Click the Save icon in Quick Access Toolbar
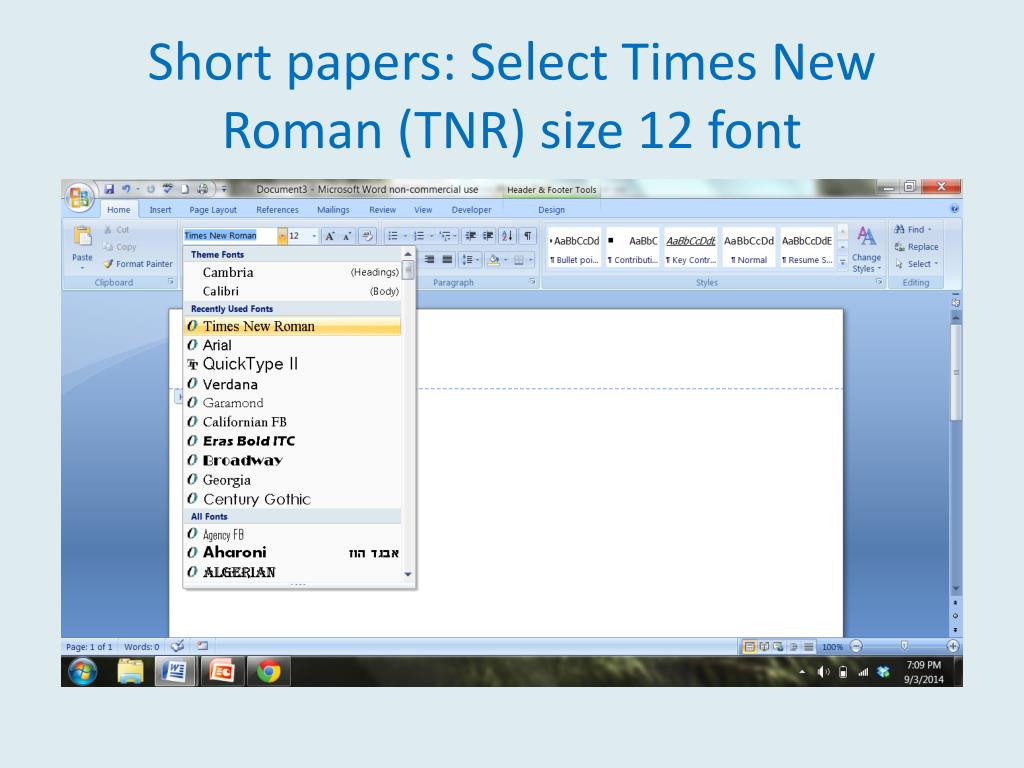The image size is (1024, 768). (109, 189)
